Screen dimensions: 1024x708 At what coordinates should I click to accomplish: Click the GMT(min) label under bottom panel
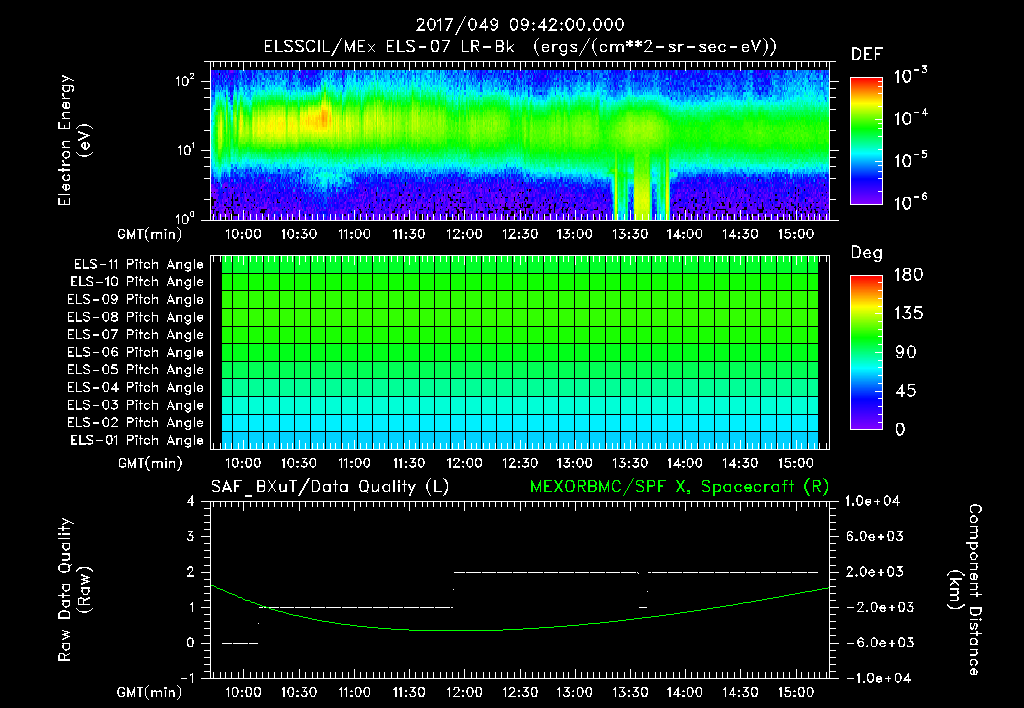[150, 693]
